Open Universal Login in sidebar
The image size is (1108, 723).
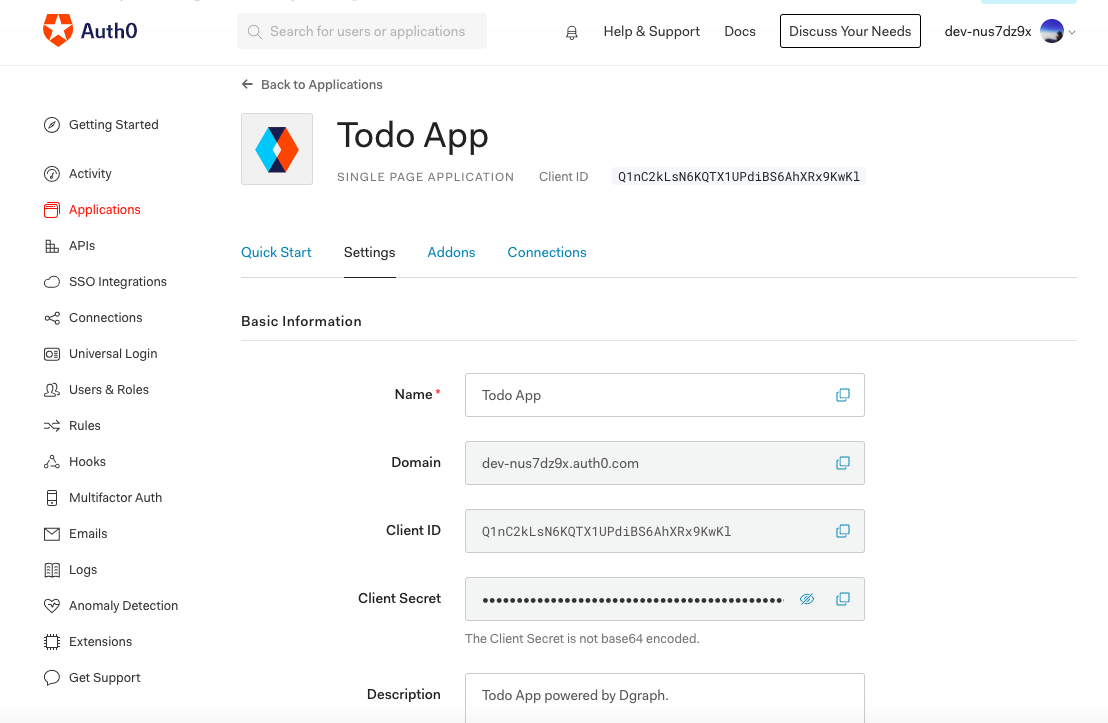click(x=113, y=354)
